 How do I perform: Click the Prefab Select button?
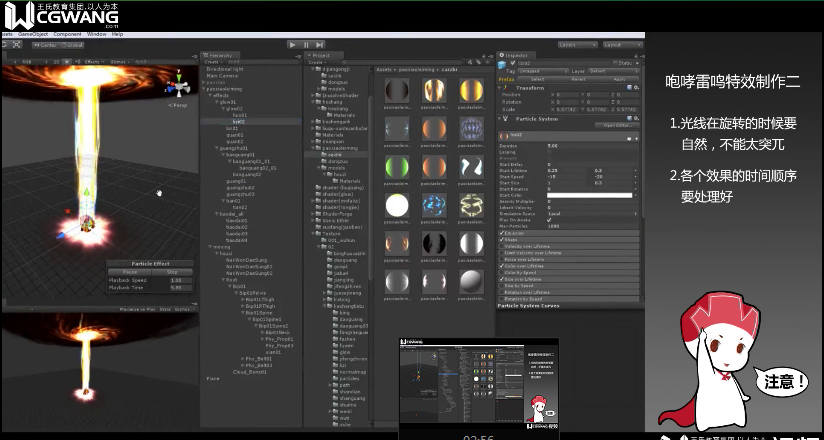pos(538,79)
